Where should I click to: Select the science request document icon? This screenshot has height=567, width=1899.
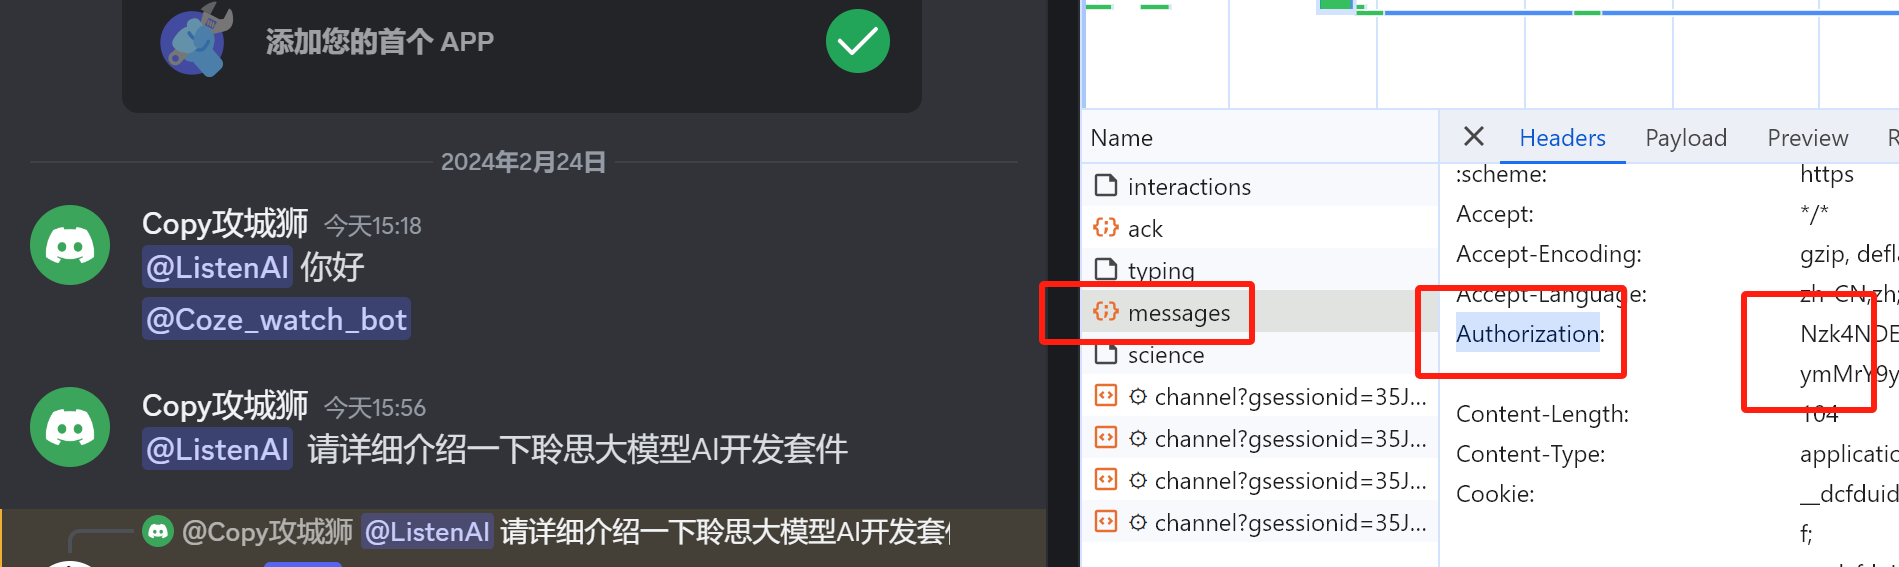pos(1106,354)
